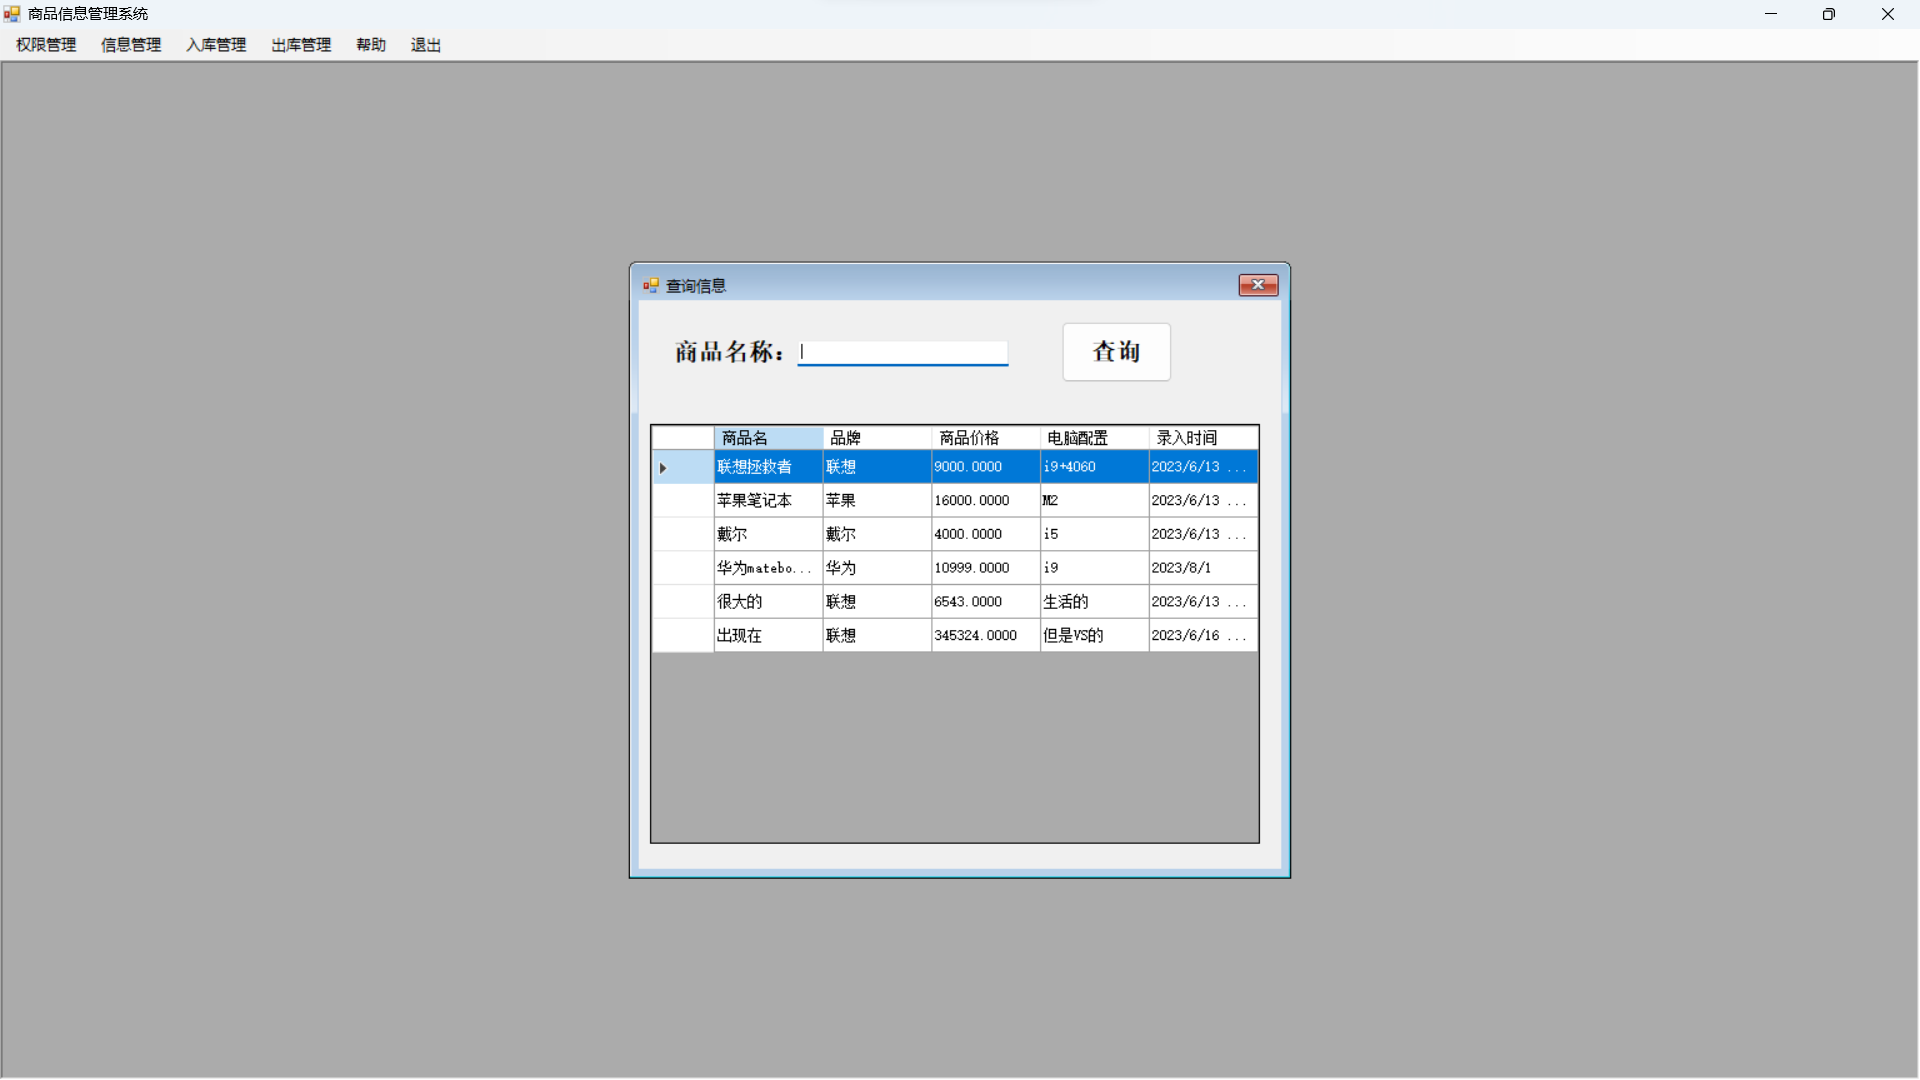Sort by the 电脑配置 column header

coord(1095,438)
